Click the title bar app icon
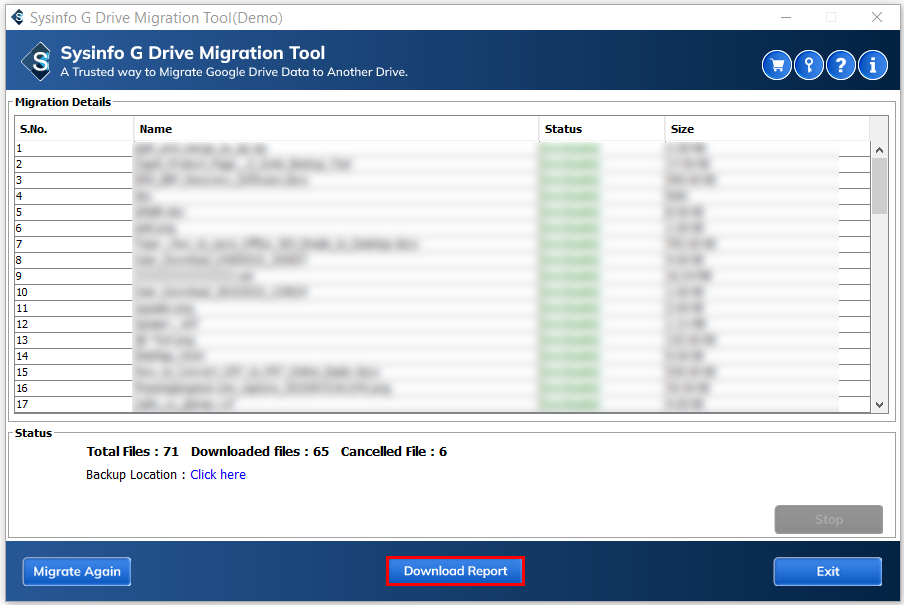This screenshot has height=605, width=904. pyautogui.click(x=18, y=18)
